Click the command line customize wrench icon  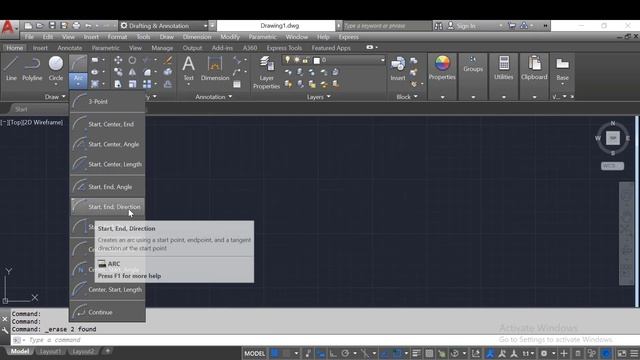tap(5, 331)
